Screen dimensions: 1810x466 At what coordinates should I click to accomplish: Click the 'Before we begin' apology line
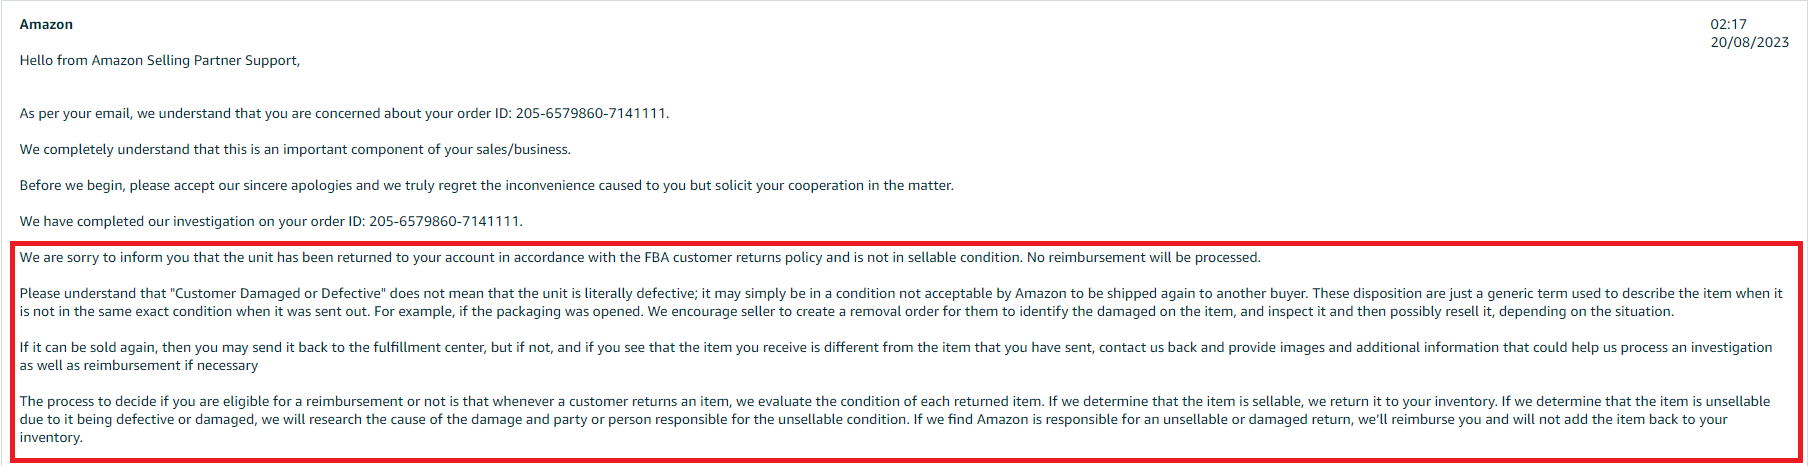tap(487, 185)
